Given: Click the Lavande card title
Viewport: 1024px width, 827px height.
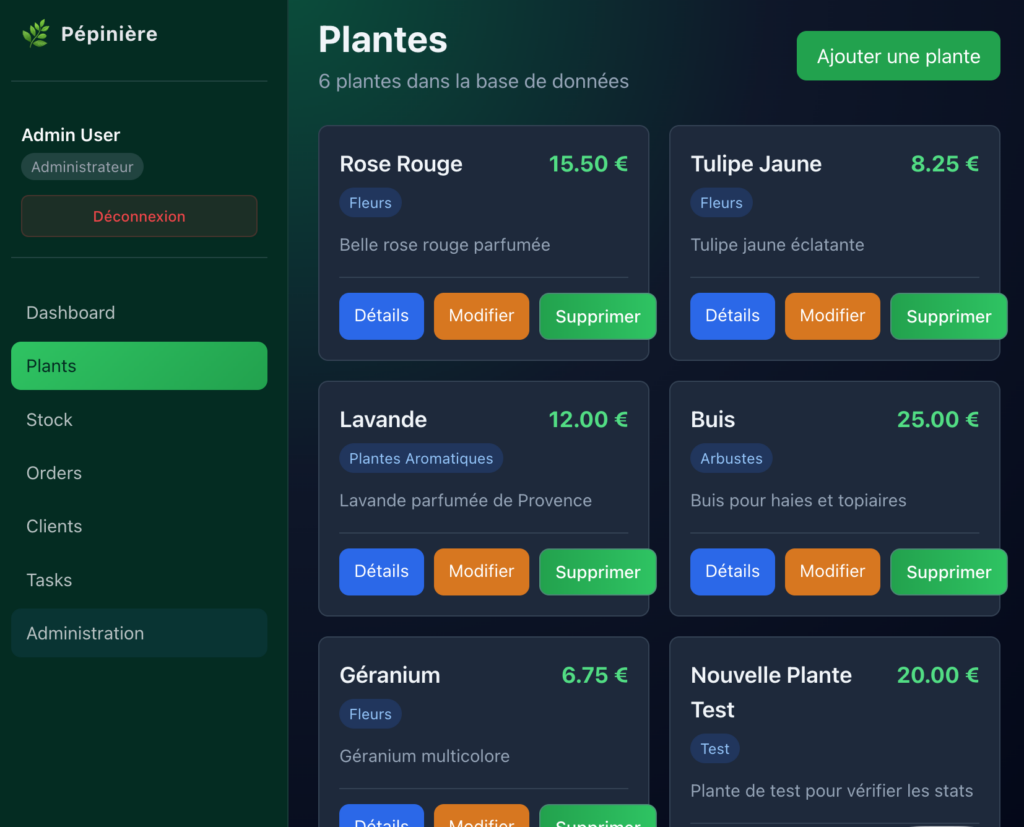Looking at the screenshot, I should coord(383,419).
